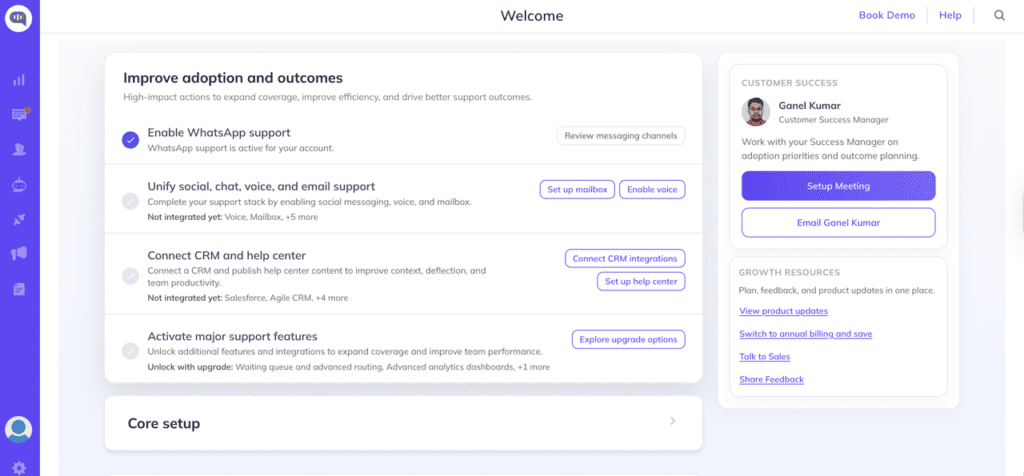Image resolution: width=1024 pixels, height=476 pixels.
Task: Click the CUSTOMER SUCCESS label
Action: tap(790, 83)
